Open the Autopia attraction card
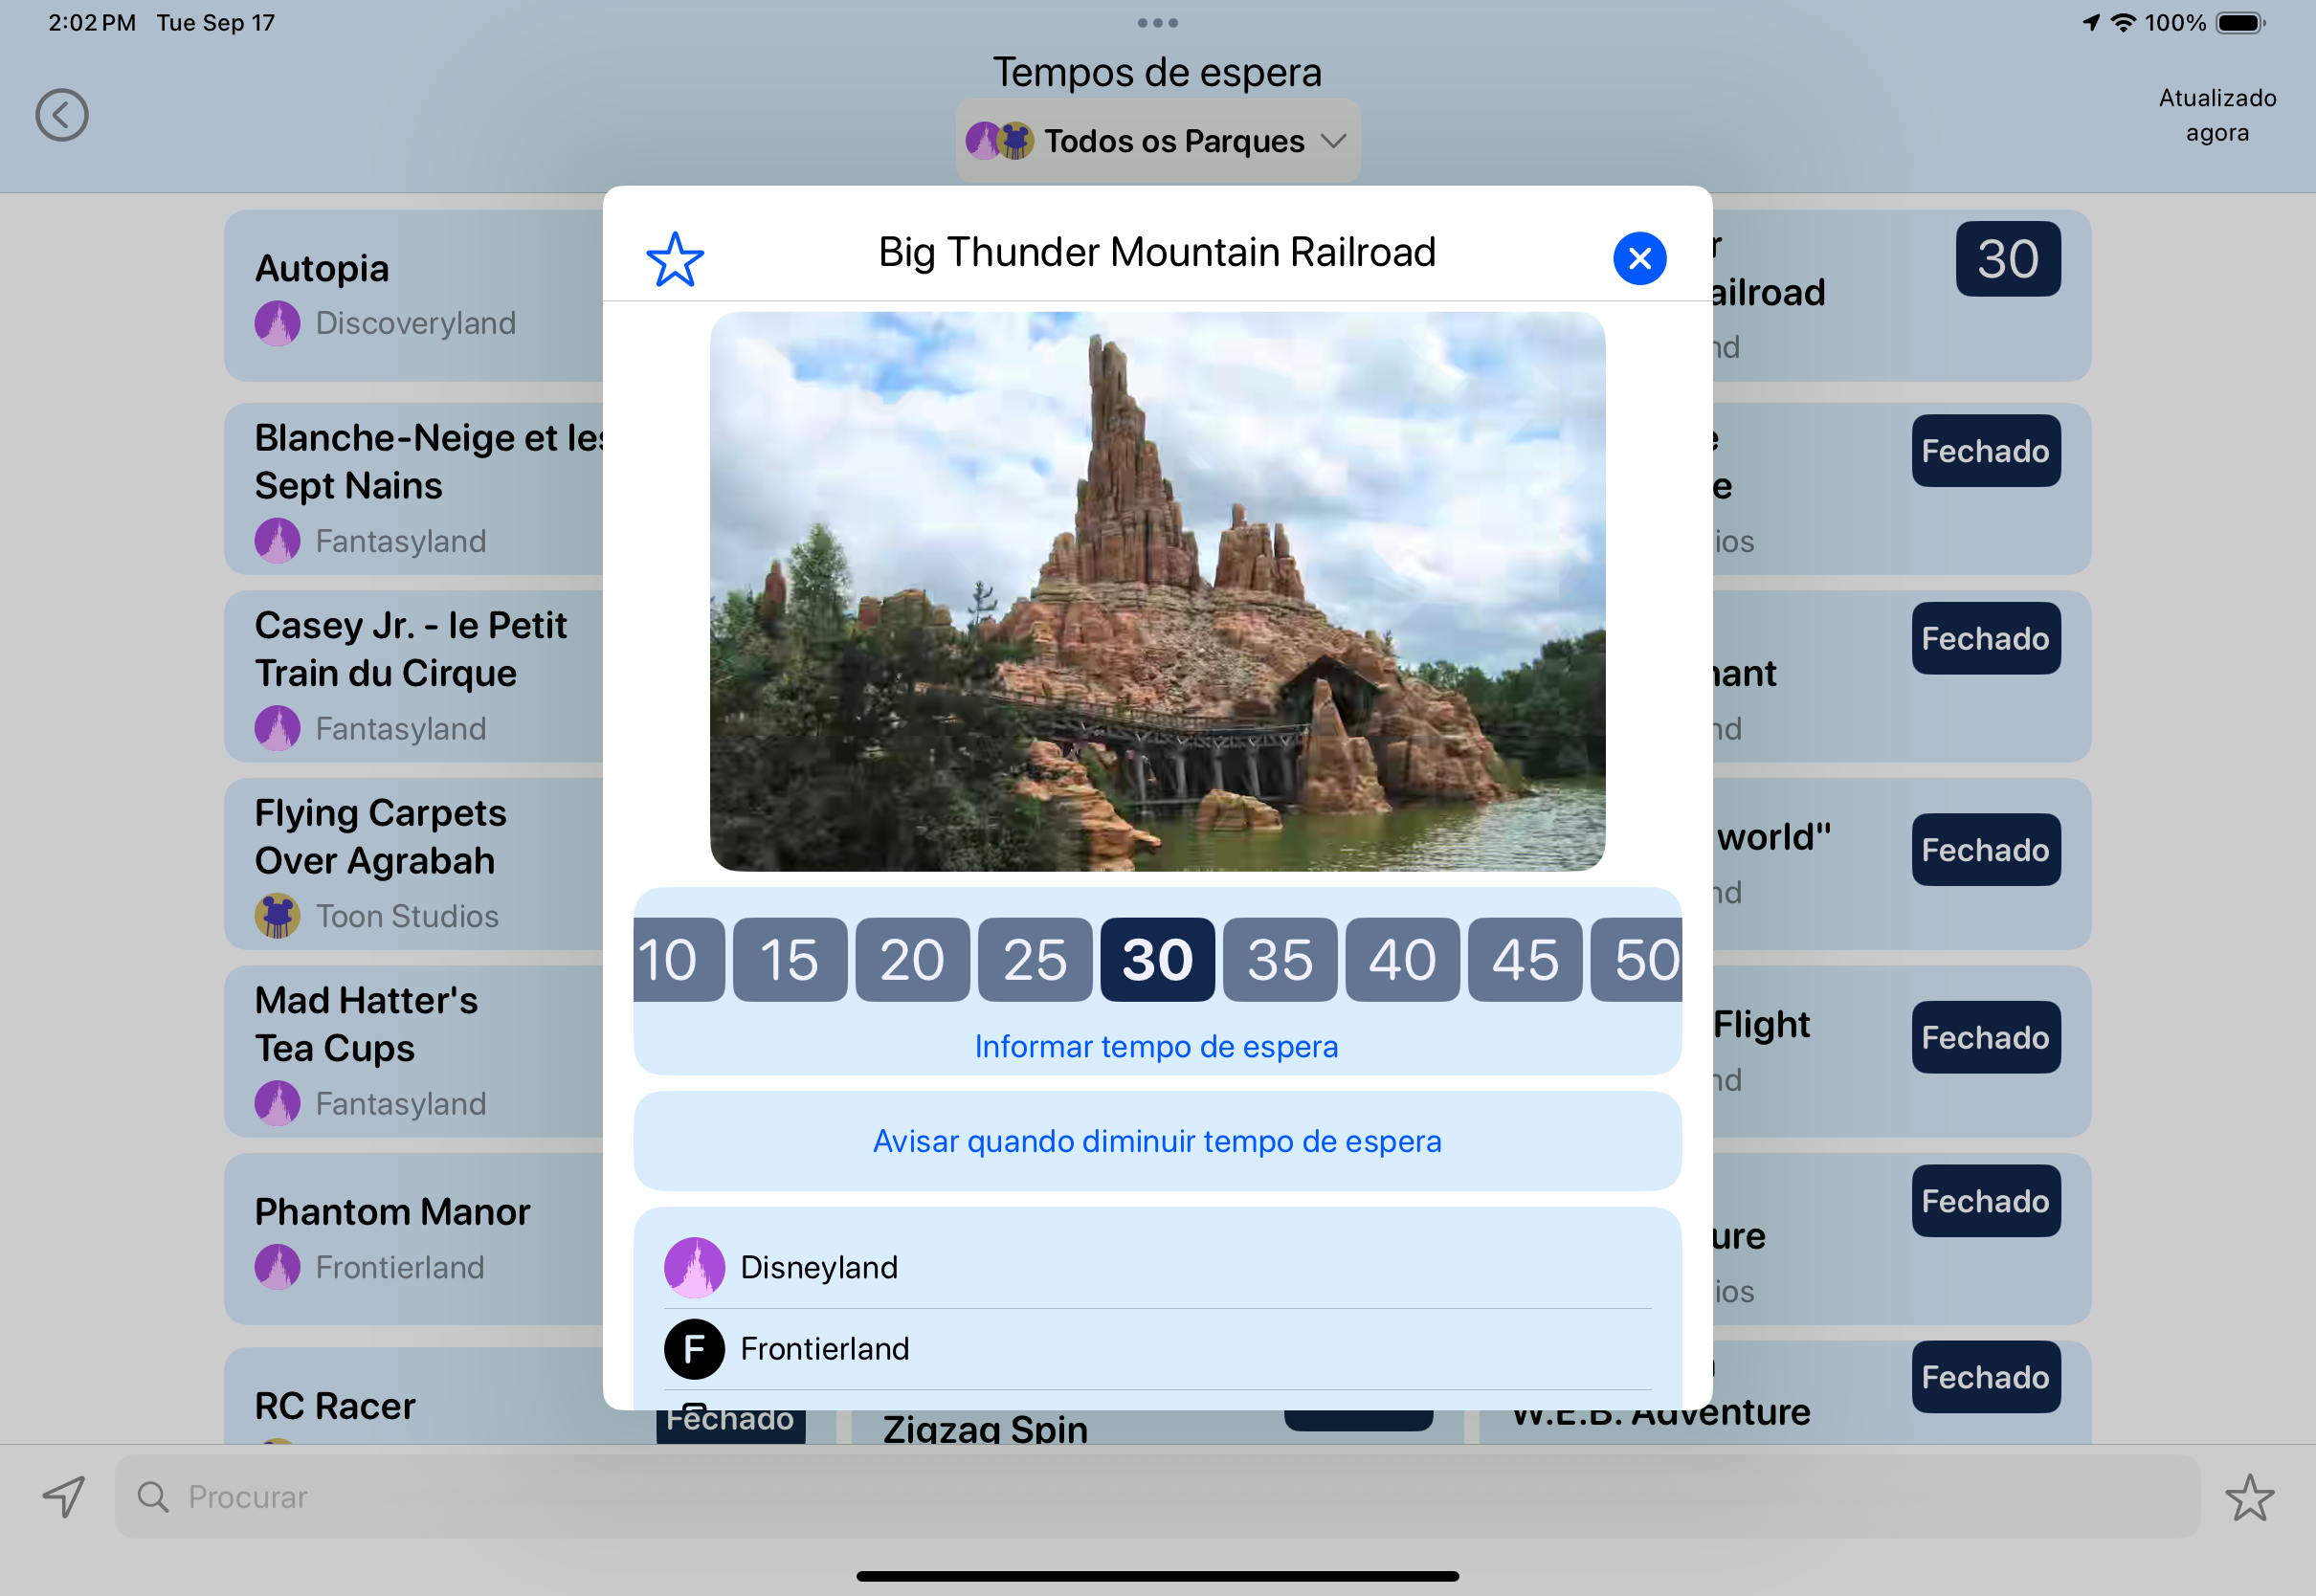Image resolution: width=2316 pixels, height=1596 pixels. pos(414,295)
